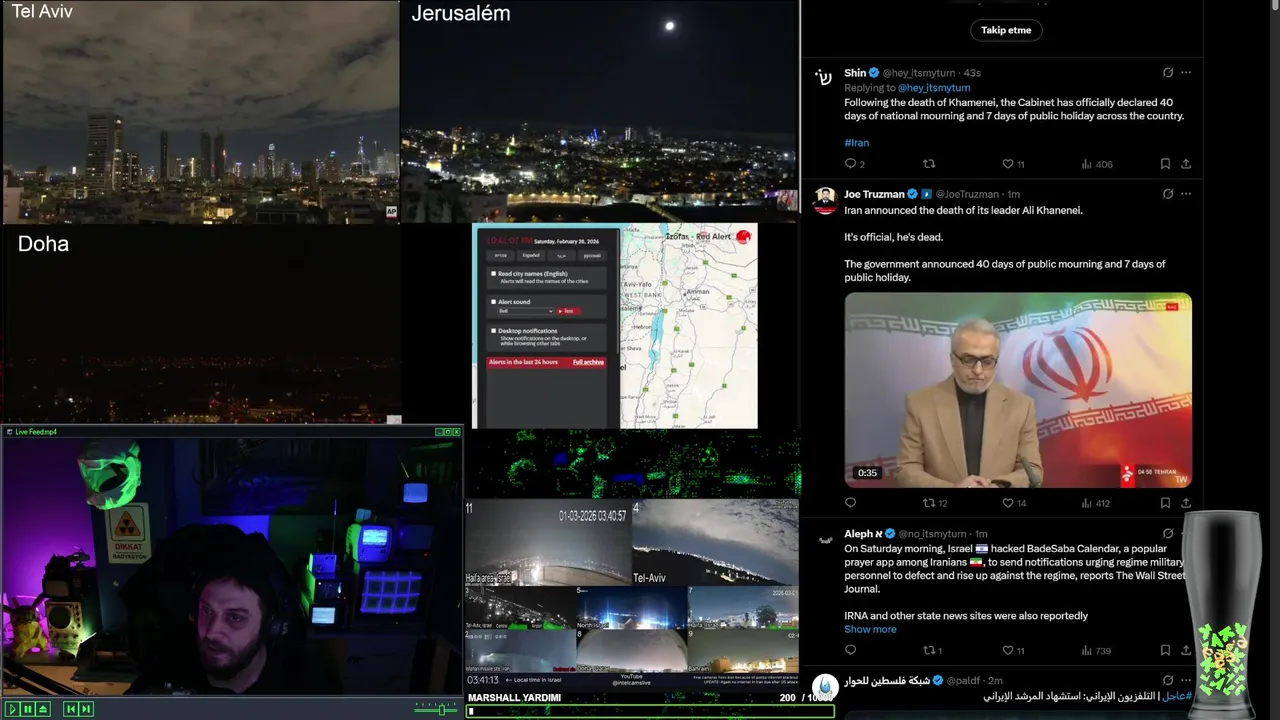Bookmark Shin's tweet

(1165, 164)
